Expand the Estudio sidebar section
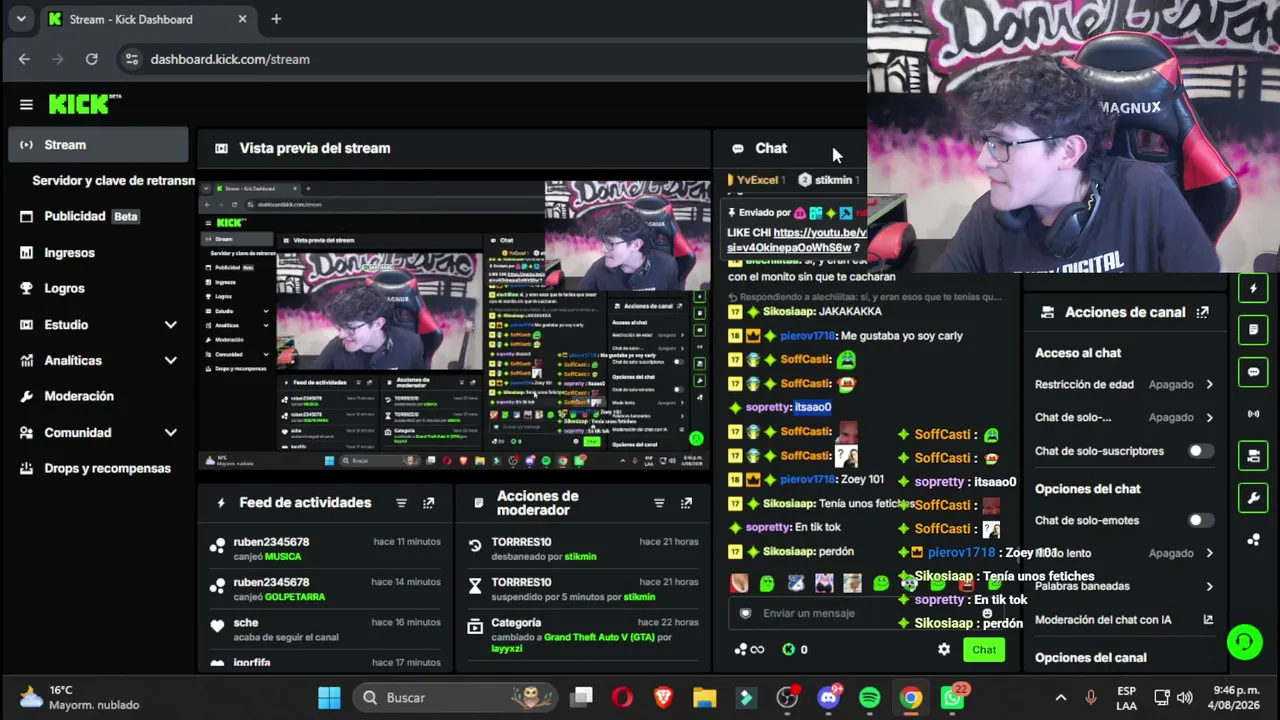Image resolution: width=1280 pixels, height=720 pixels. coord(170,325)
